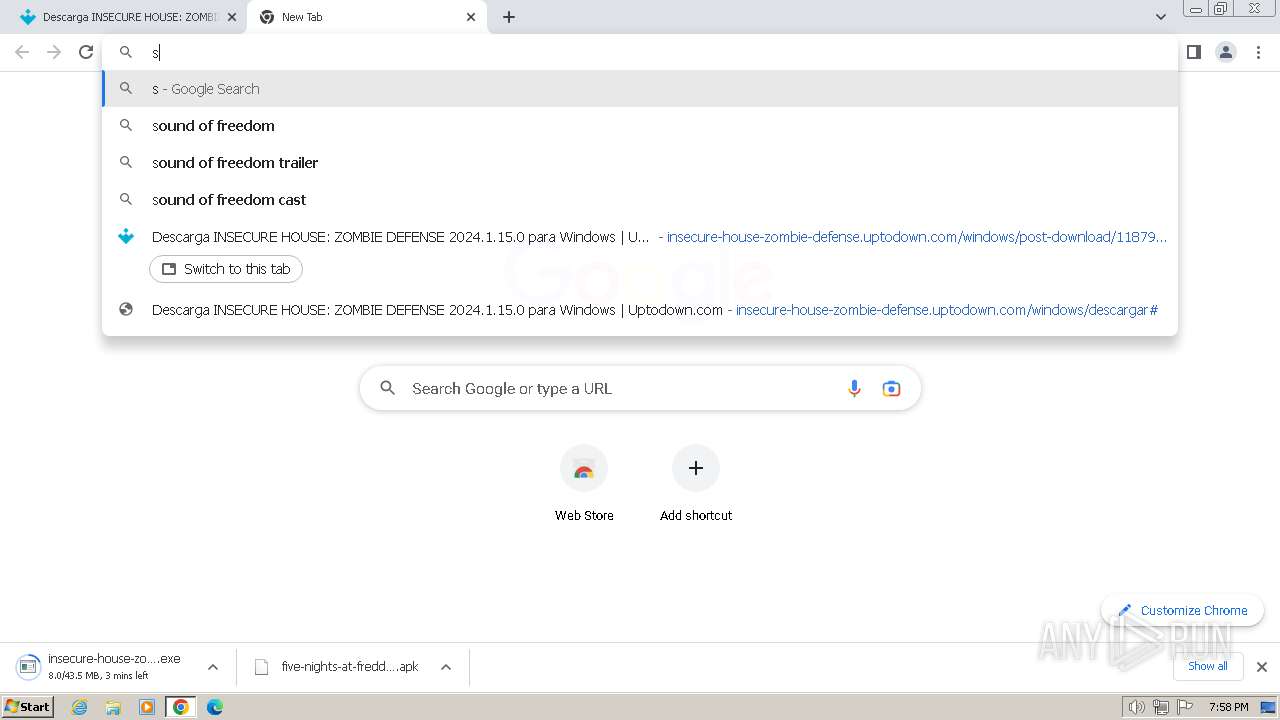Choose 'sound of freedom trailer' suggestion
1280x720 pixels.
tap(640, 162)
